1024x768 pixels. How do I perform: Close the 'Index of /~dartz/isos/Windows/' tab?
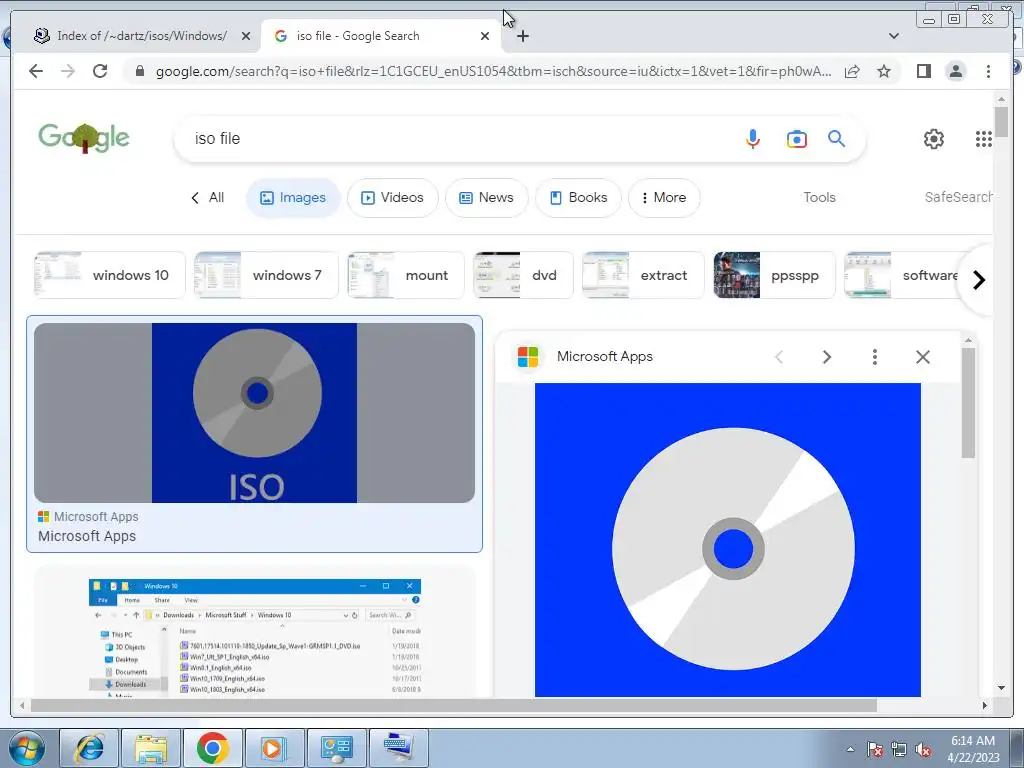[246, 36]
